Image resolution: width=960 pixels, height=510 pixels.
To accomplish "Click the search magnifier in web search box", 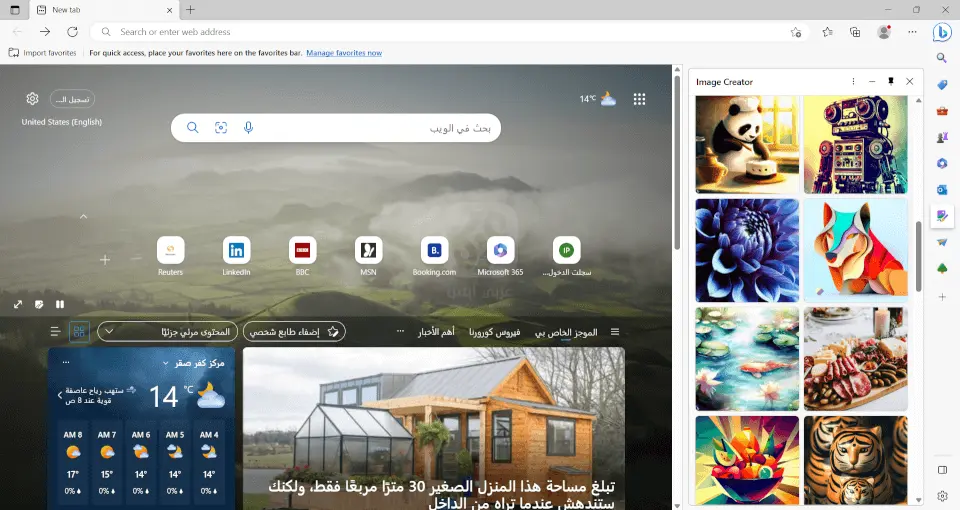I will click(192, 127).
